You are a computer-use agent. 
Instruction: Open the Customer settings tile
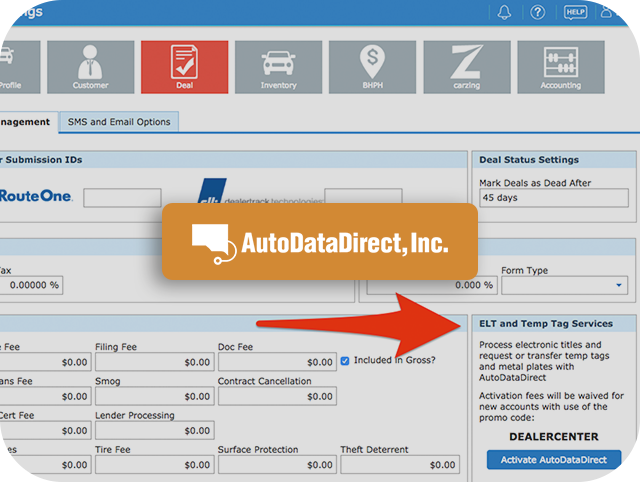[91, 67]
